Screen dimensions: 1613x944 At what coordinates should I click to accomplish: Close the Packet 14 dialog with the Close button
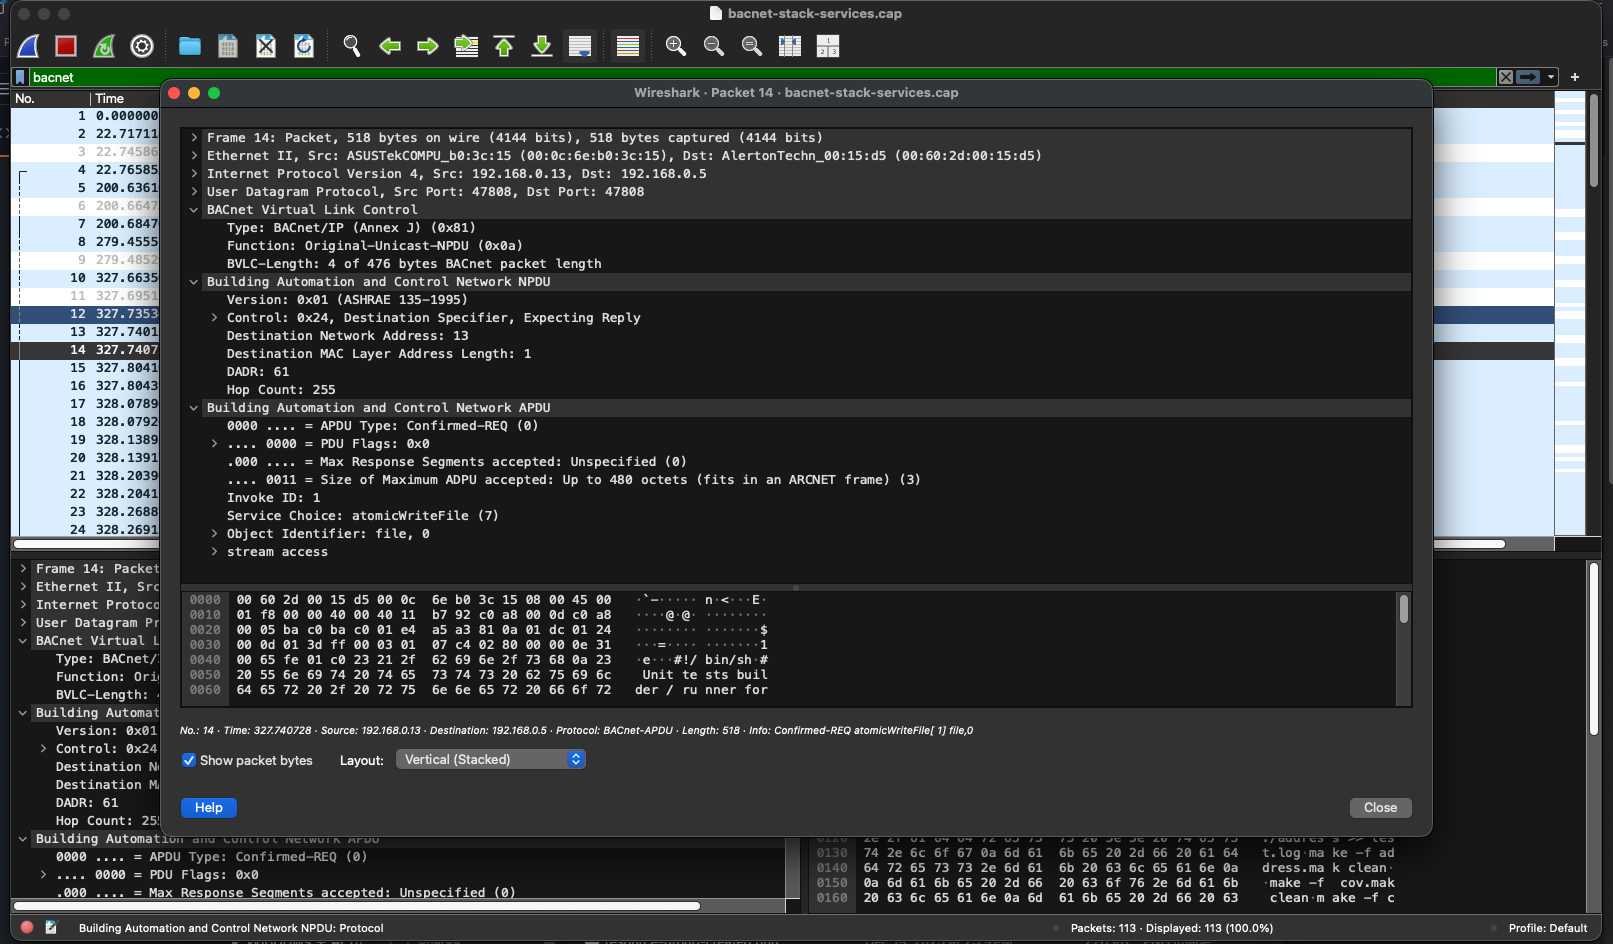pyautogui.click(x=1380, y=807)
